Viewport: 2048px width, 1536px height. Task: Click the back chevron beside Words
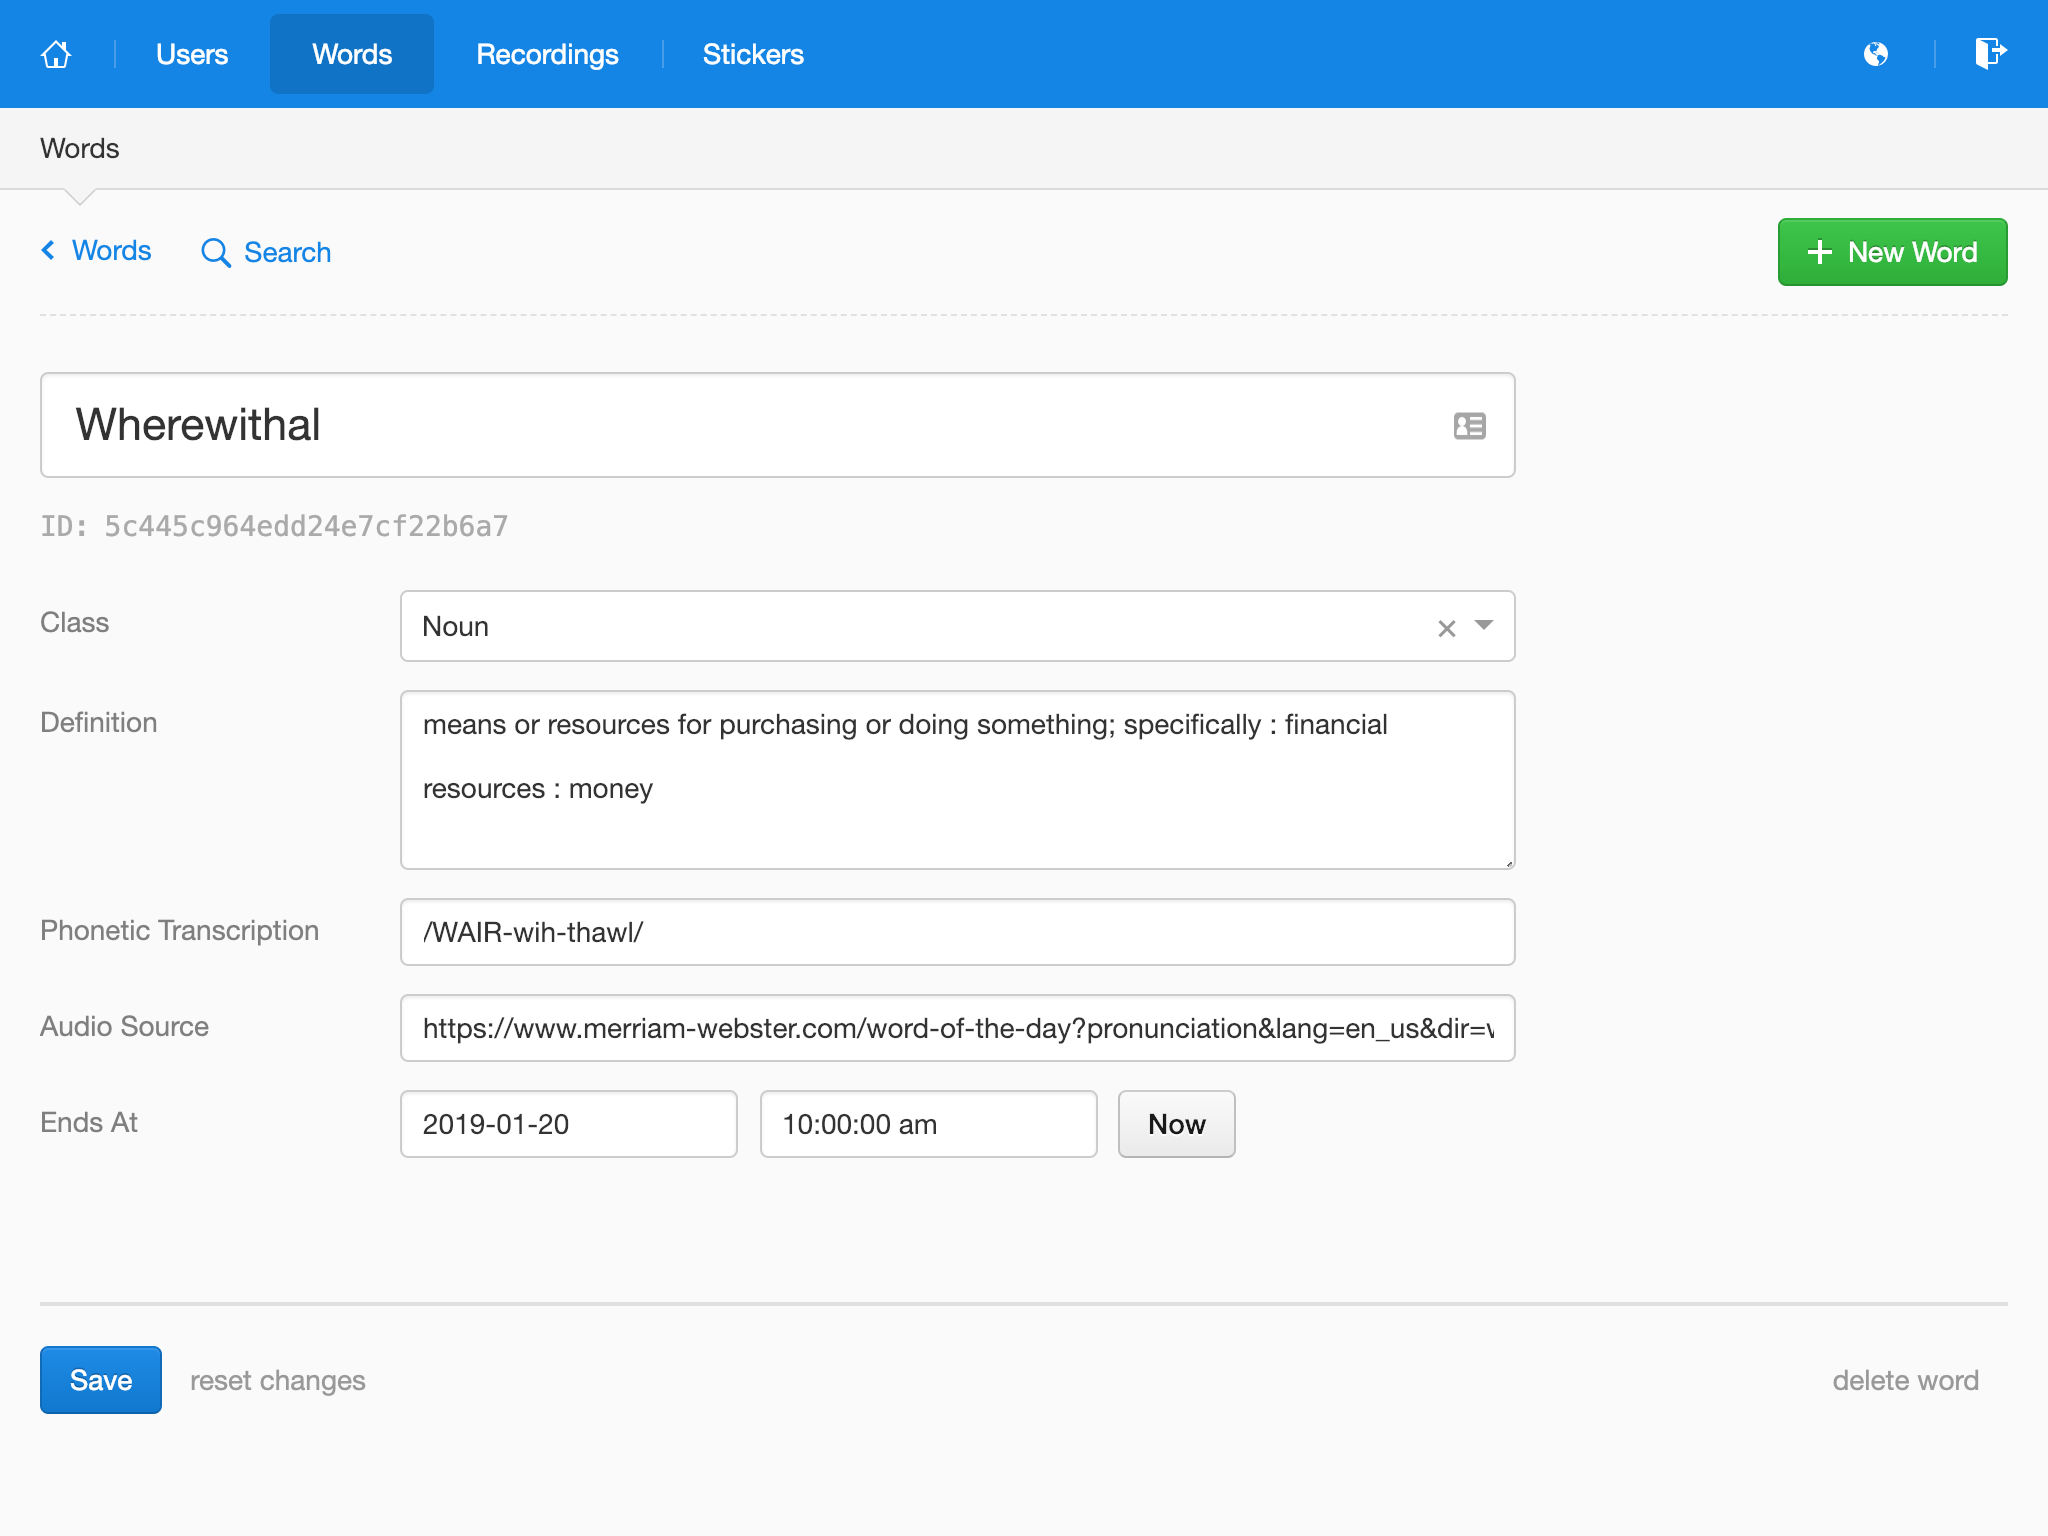(48, 251)
